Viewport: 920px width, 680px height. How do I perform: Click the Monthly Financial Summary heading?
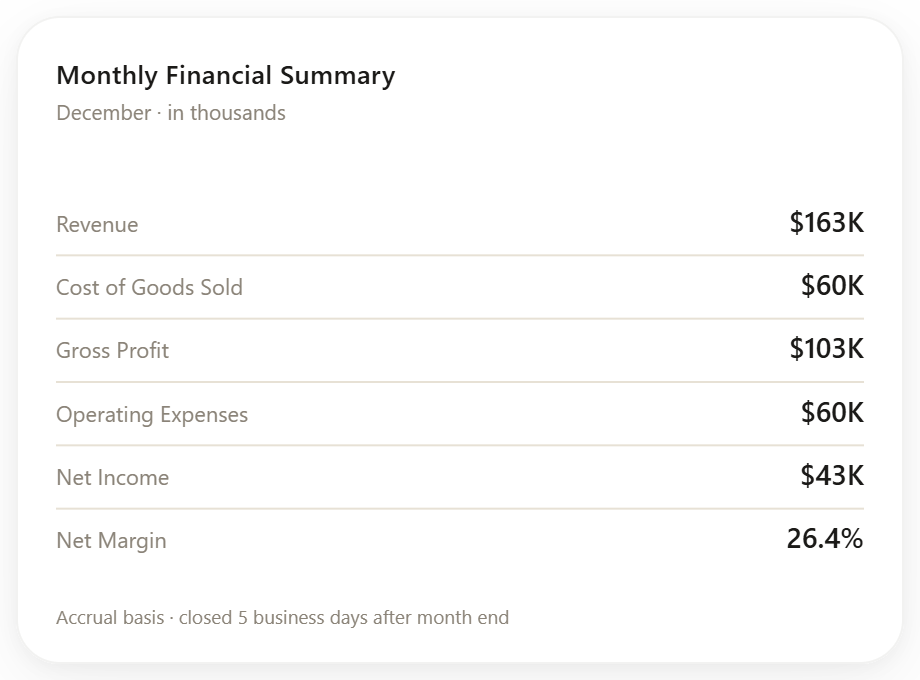[226, 76]
